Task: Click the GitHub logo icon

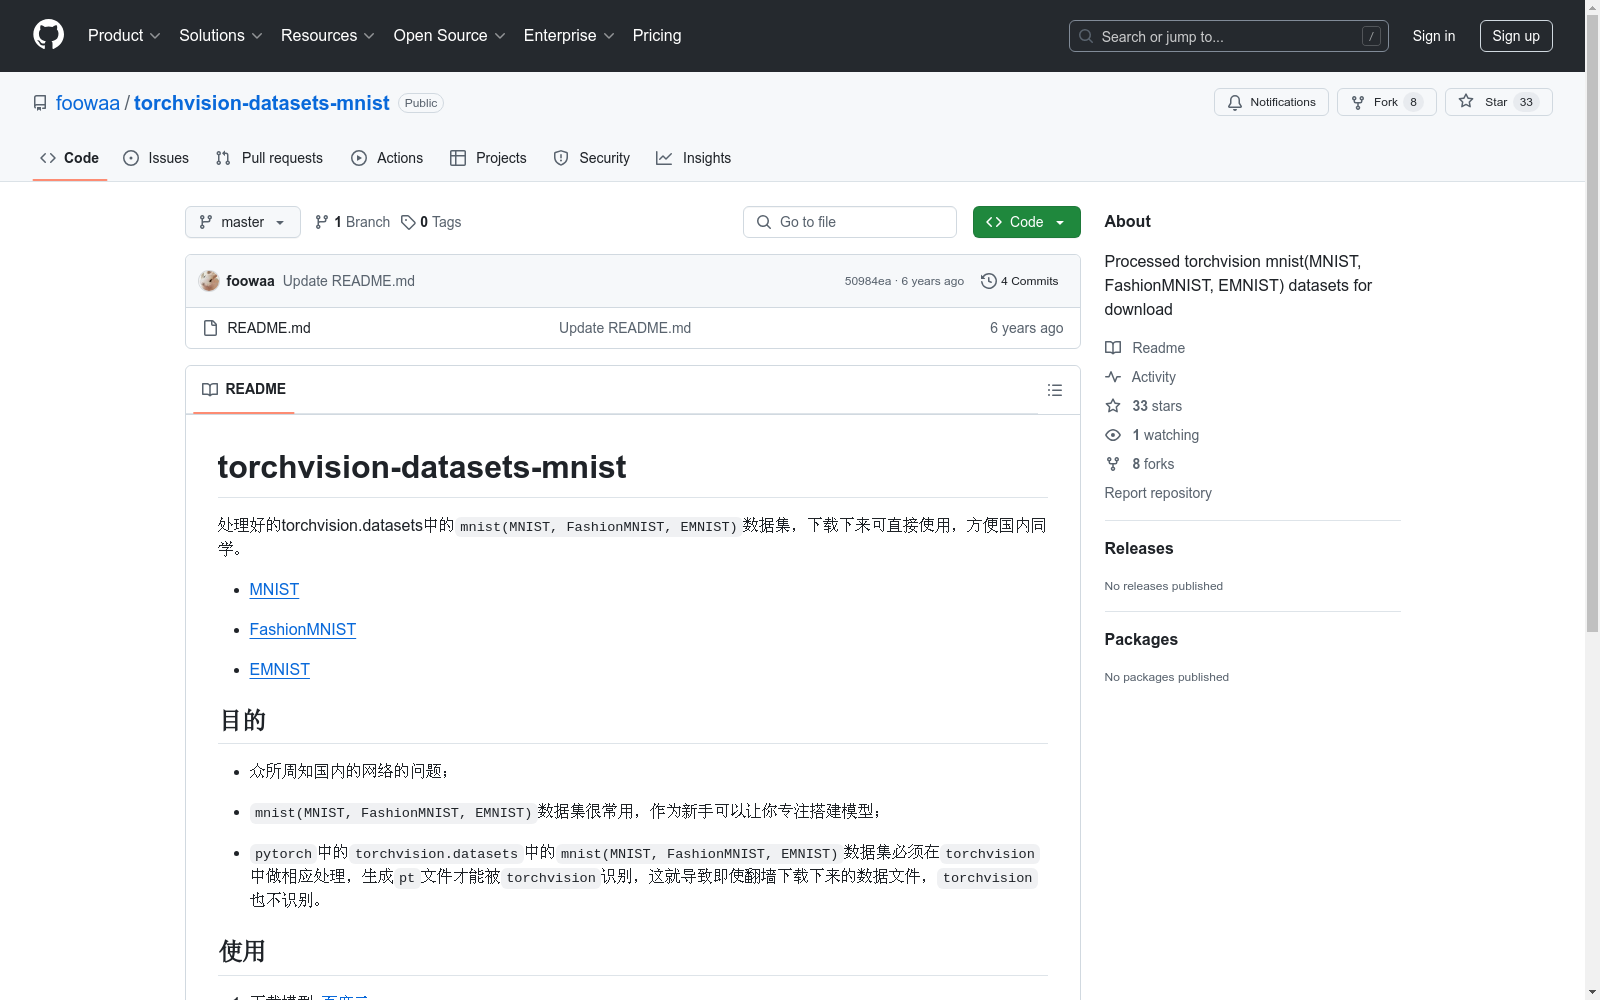Action: coord(48,35)
